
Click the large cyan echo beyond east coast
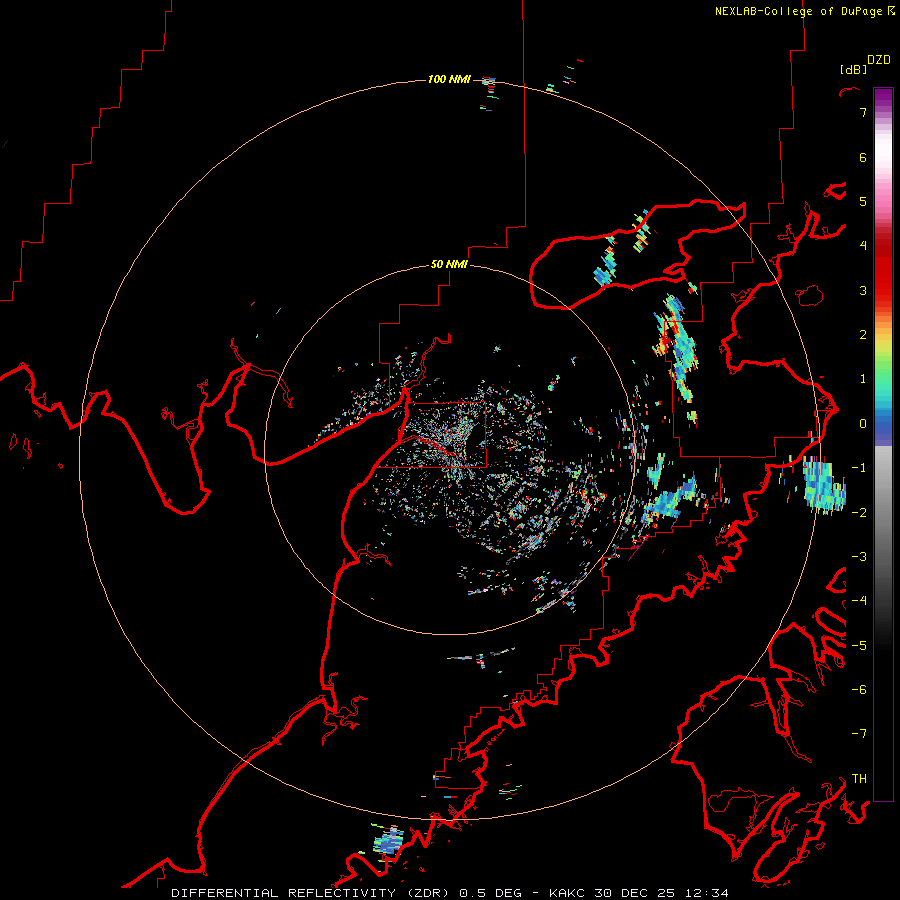tap(823, 485)
